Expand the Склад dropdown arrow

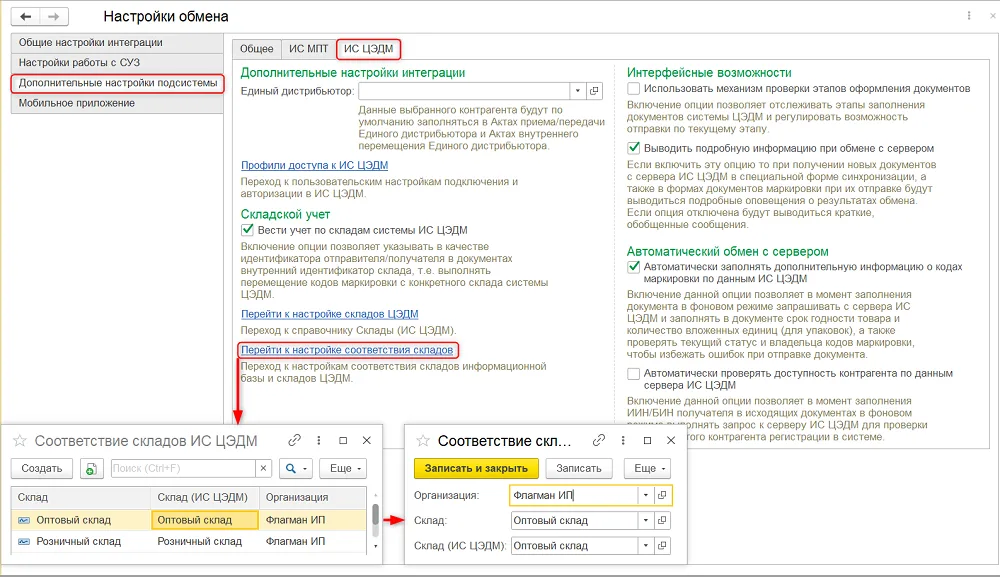pyautogui.click(x=645, y=521)
